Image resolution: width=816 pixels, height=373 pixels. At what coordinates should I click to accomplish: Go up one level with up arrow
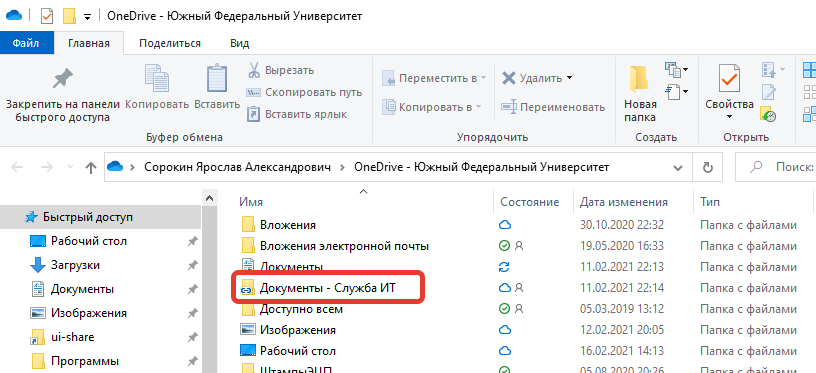pos(91,167)
